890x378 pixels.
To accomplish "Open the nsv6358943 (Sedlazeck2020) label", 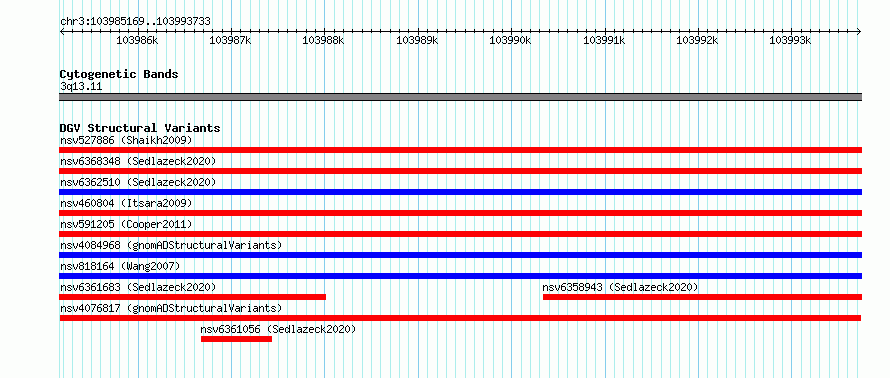I will pyautogui.click(x=620, y=287).
